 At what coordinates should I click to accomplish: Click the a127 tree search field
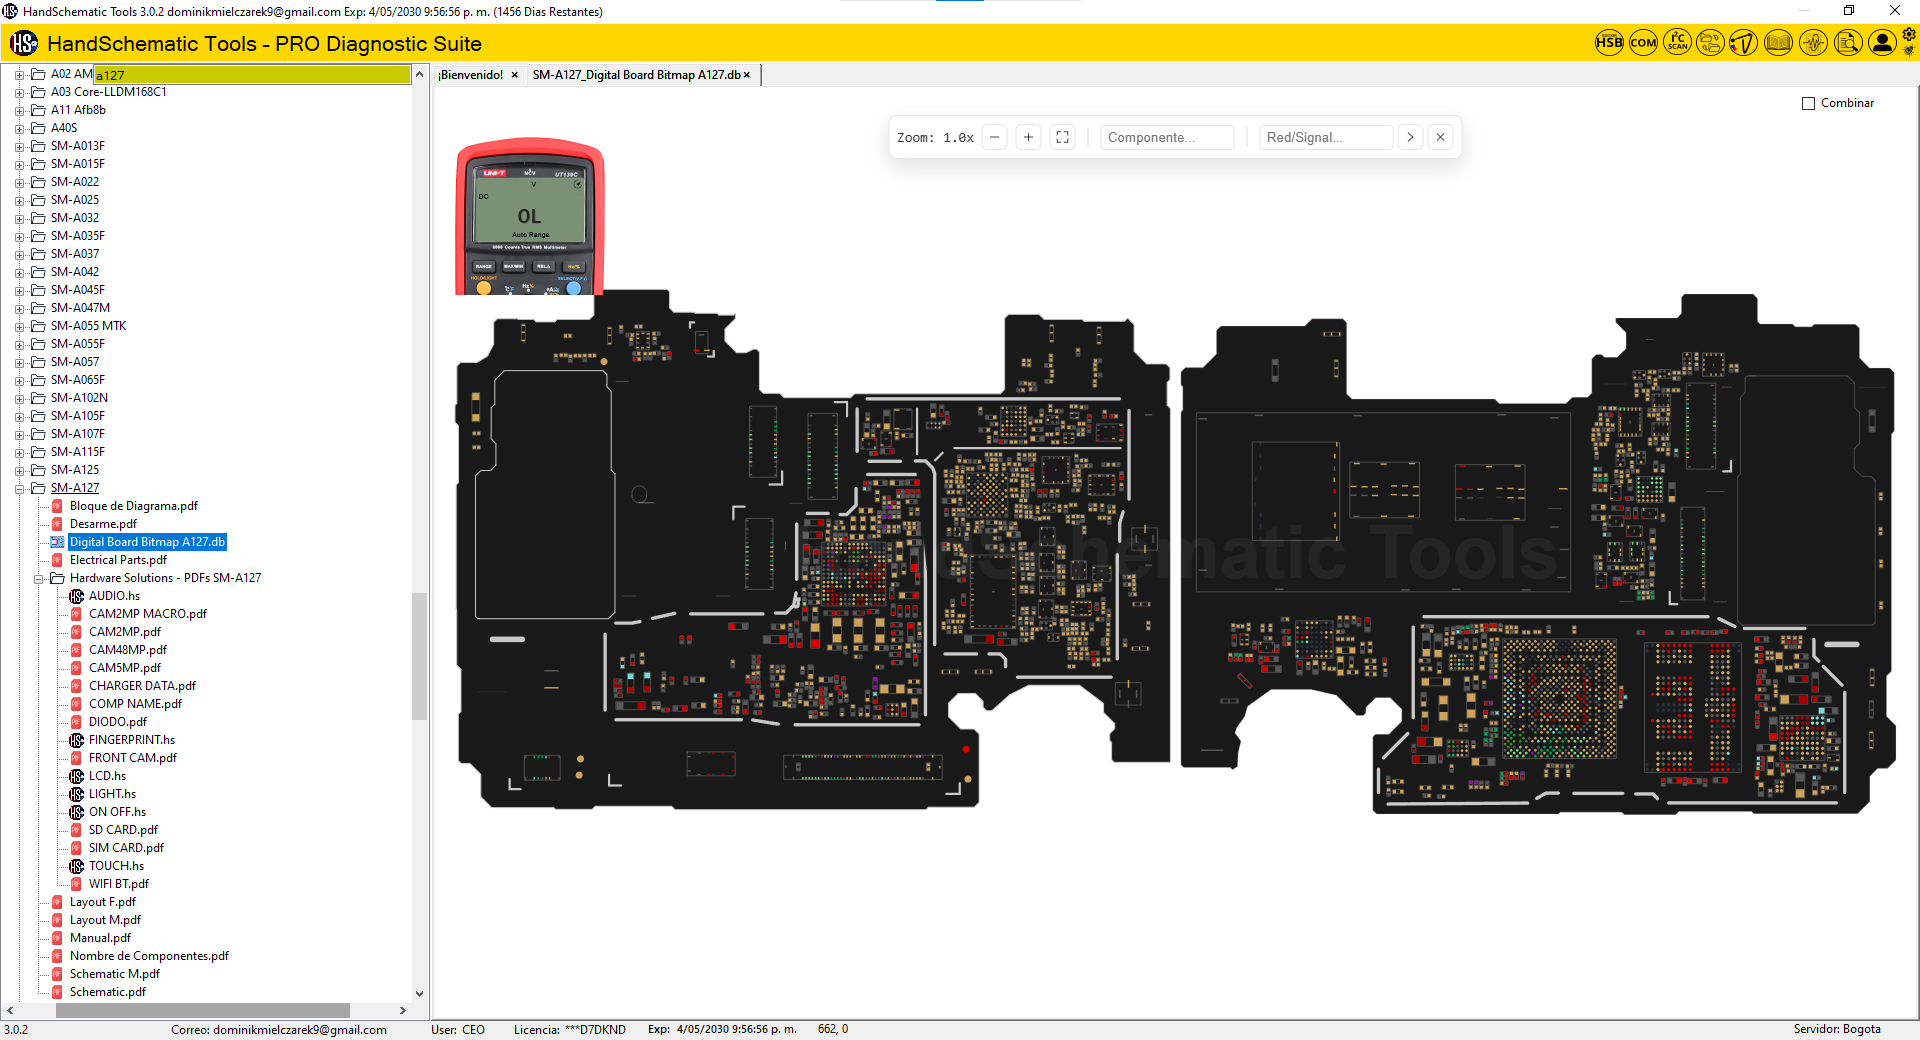tap(252, 75)
